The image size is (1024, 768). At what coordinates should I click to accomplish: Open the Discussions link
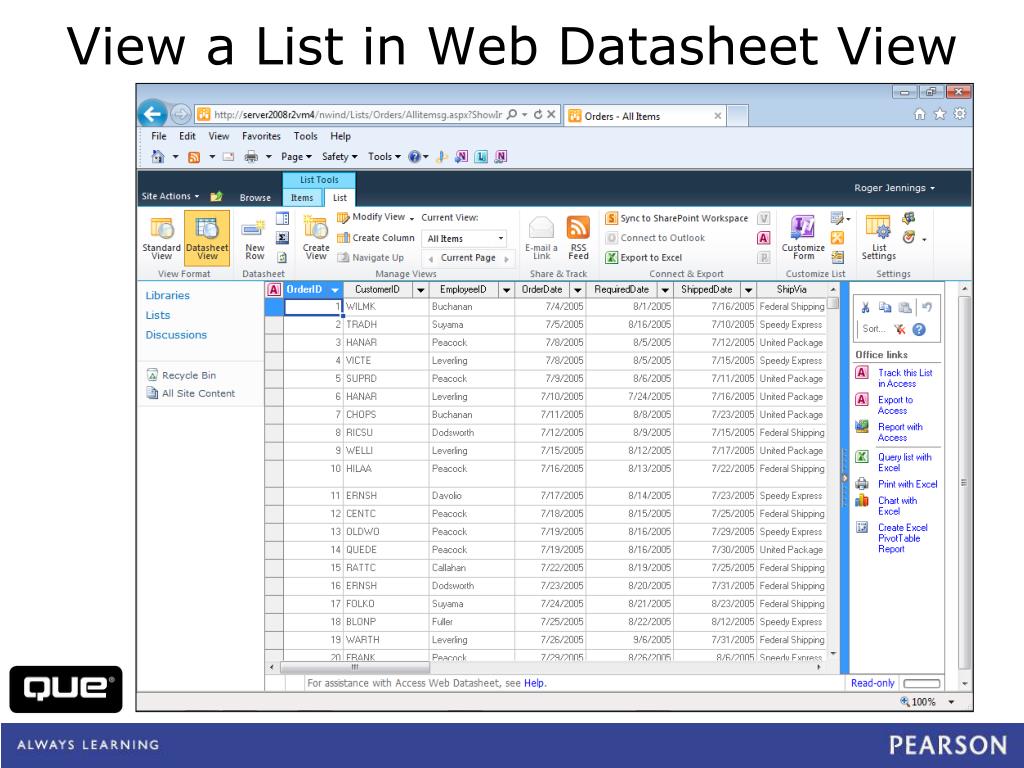coord(176,334)
